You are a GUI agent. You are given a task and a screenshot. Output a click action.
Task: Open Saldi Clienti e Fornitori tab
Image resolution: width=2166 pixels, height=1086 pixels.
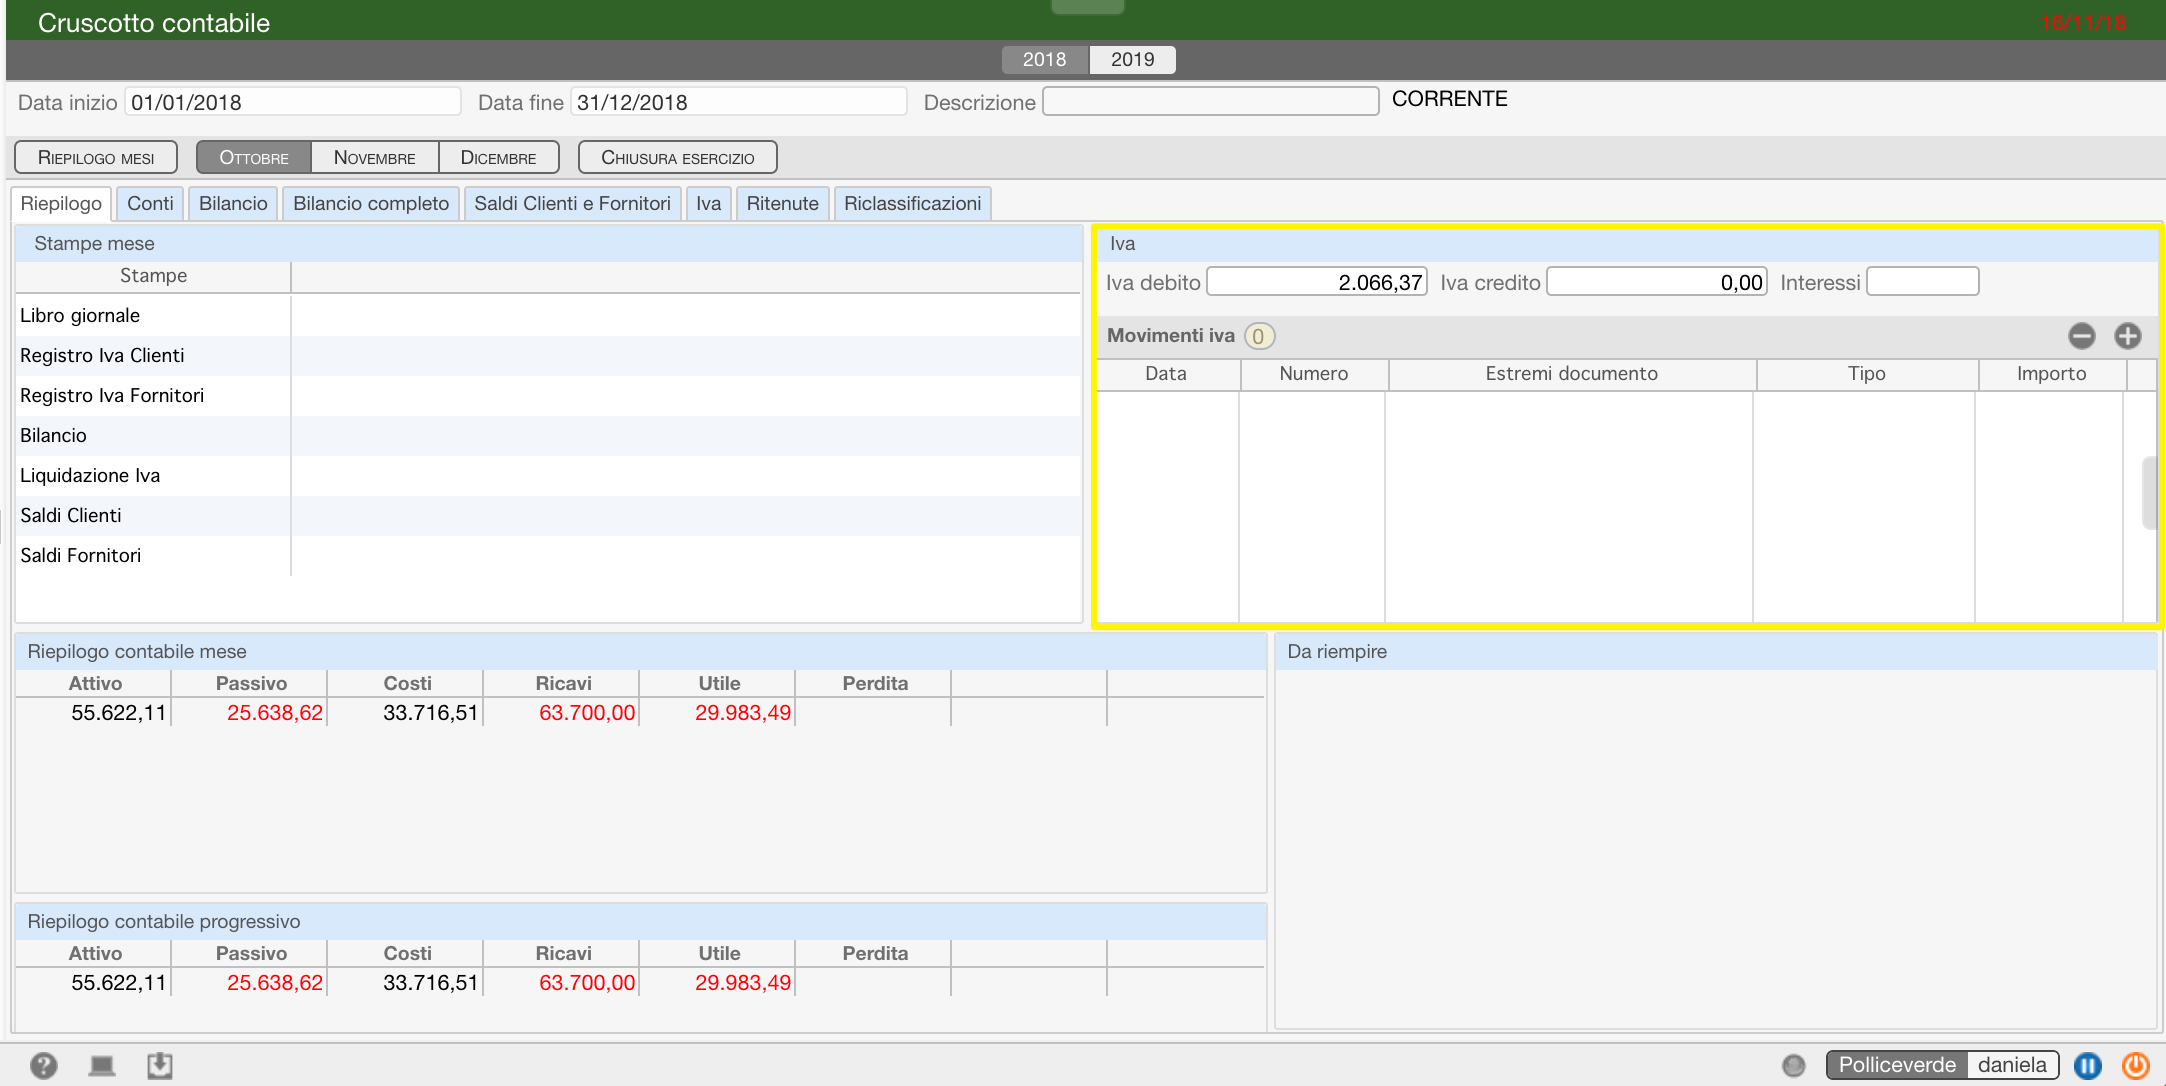point(572,204)
